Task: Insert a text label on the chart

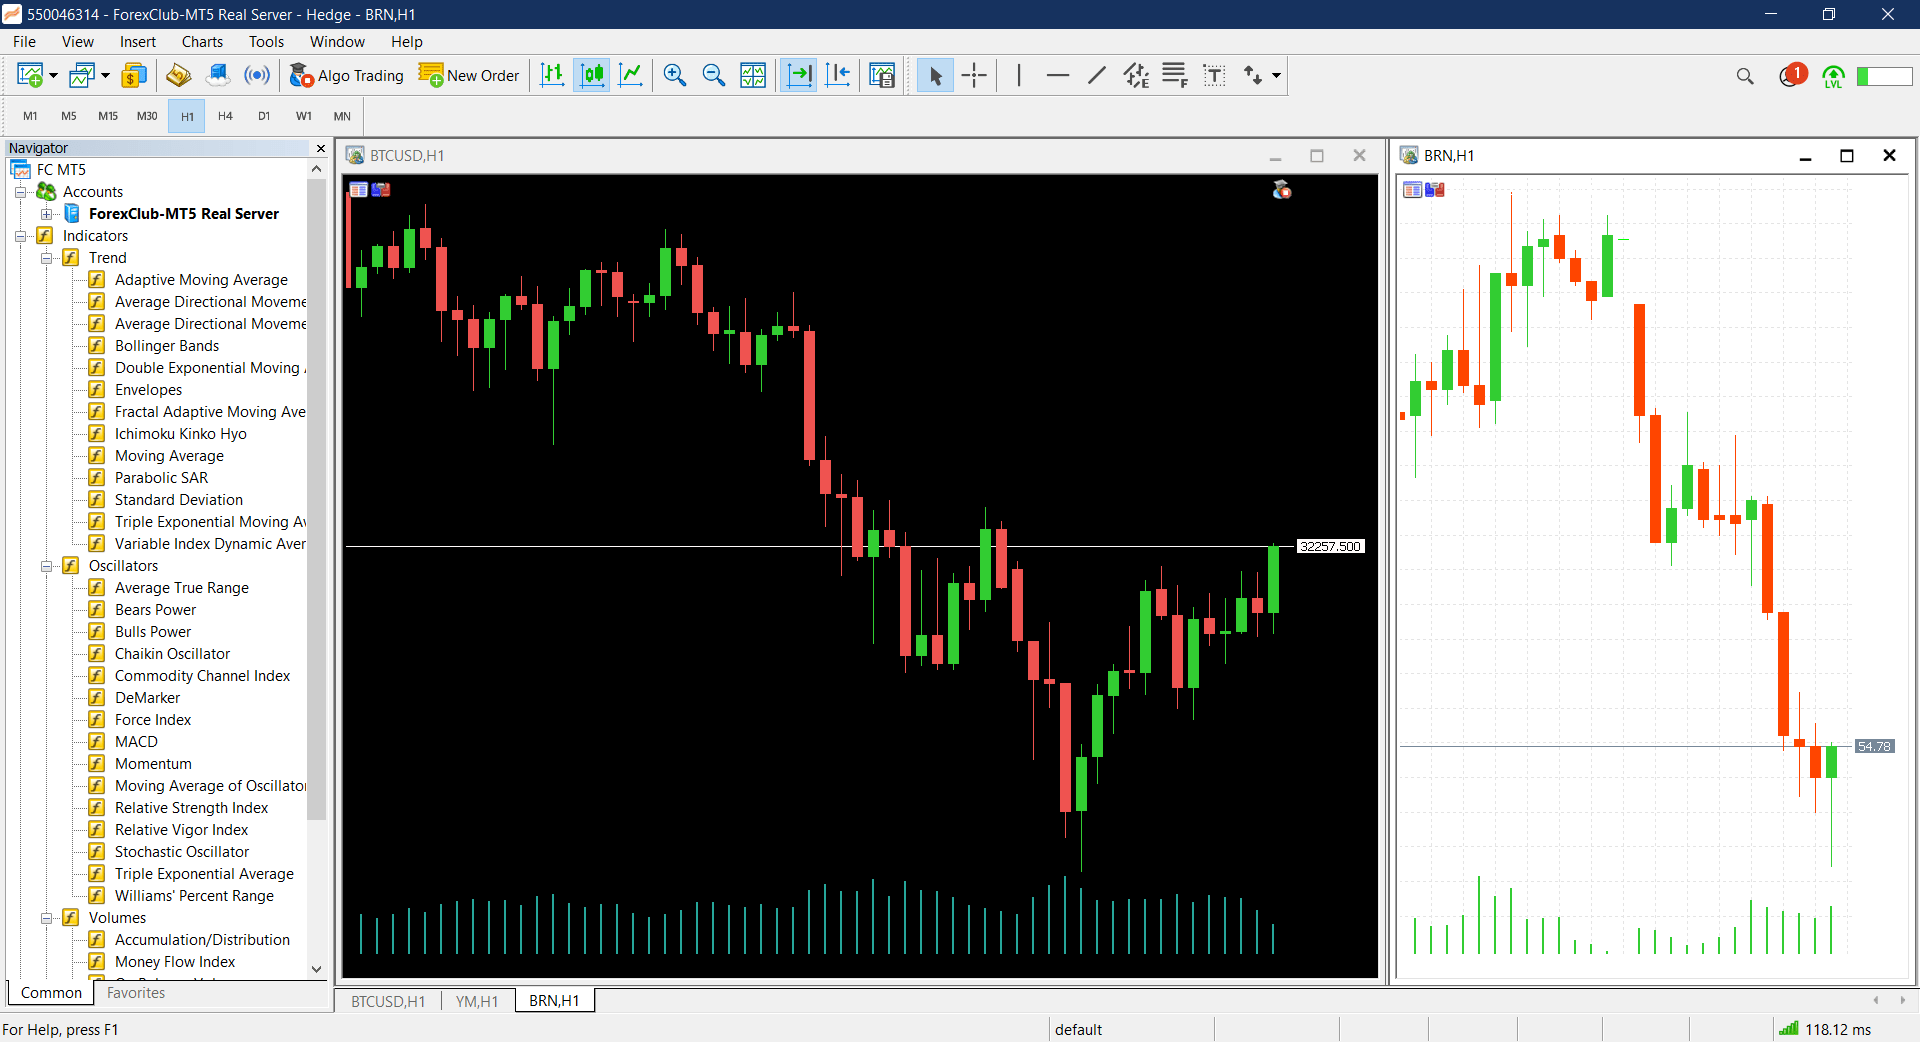Action: click(x=1214, y=75)
